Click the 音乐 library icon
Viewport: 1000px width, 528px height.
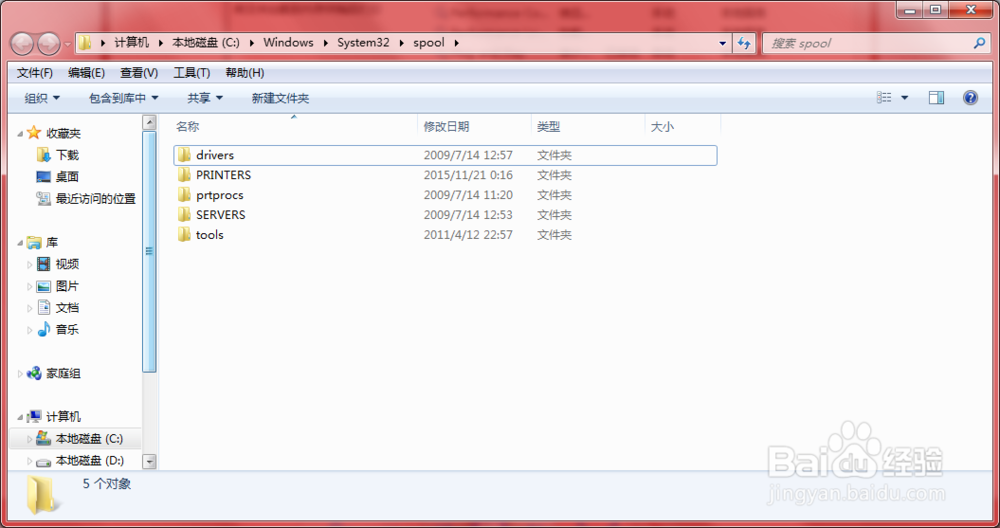(43, 329)
